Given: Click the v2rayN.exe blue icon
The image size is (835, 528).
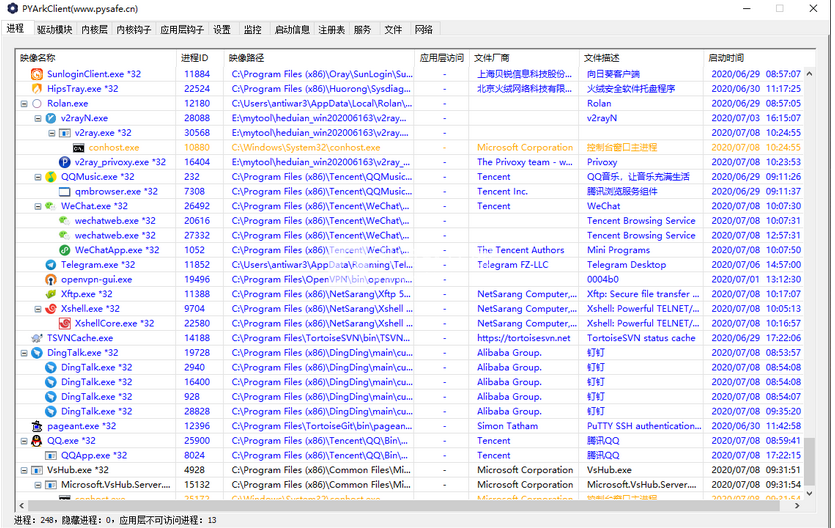Looking at the screenshot, I should pyautogui.click(x=51, y=118).
